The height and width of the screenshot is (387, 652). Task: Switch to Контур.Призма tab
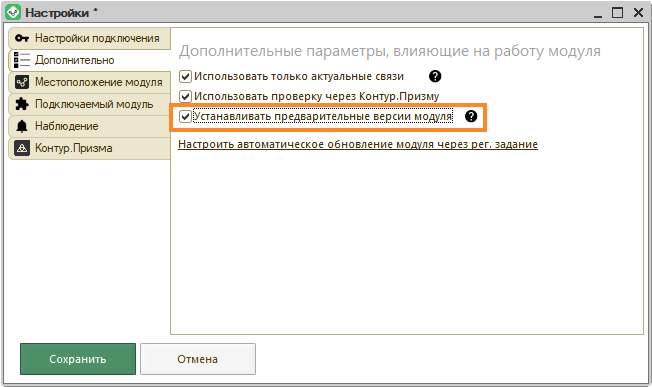click(x=89, y=148)
